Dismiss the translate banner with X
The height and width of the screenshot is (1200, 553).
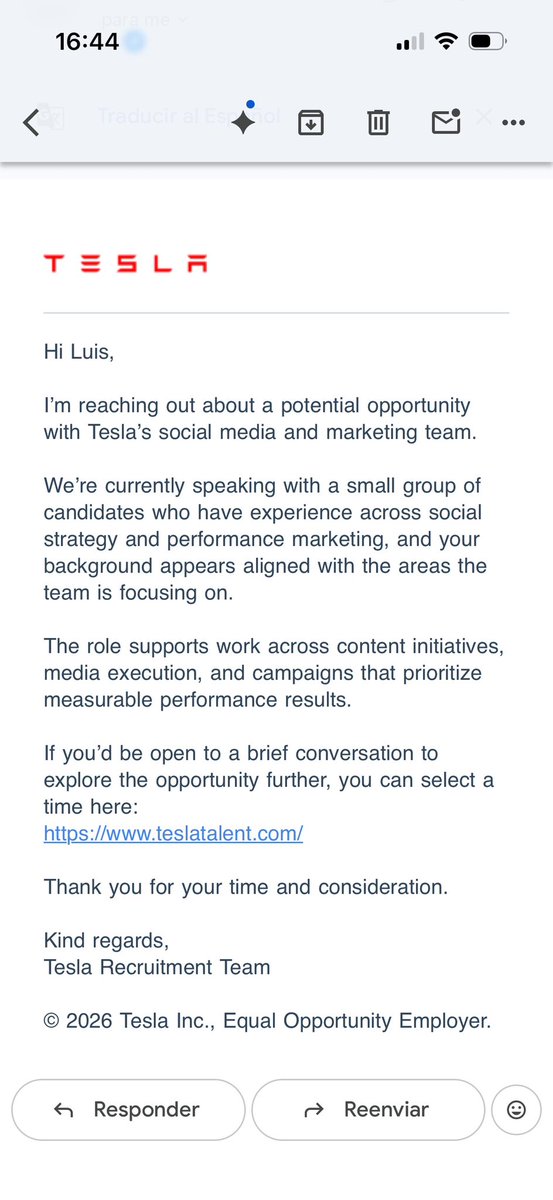[x=483, y=117]
